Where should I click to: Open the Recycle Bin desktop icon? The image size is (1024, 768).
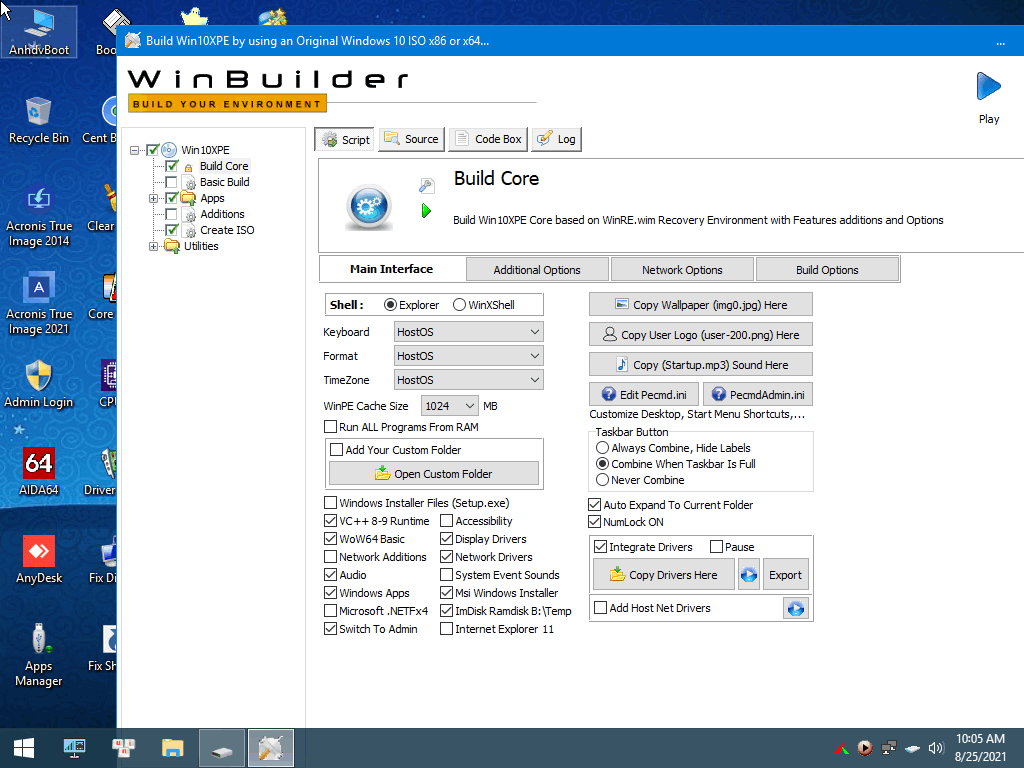(39, 120)
